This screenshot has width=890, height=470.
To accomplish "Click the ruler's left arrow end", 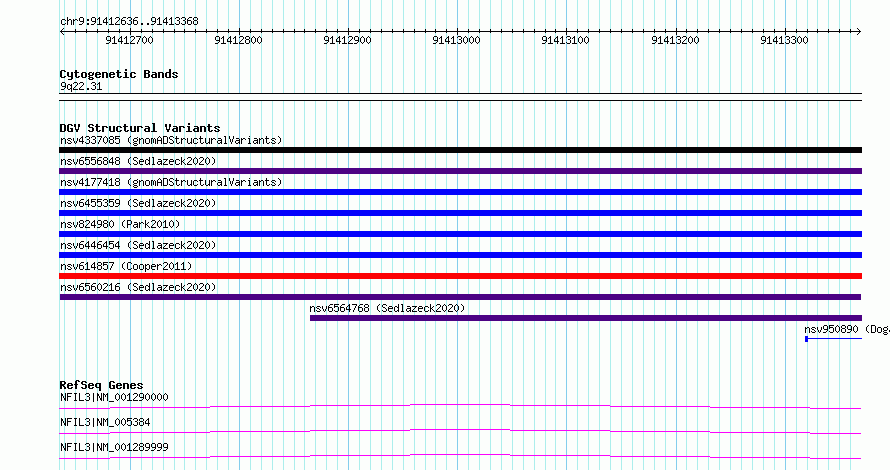I will 62,32.
